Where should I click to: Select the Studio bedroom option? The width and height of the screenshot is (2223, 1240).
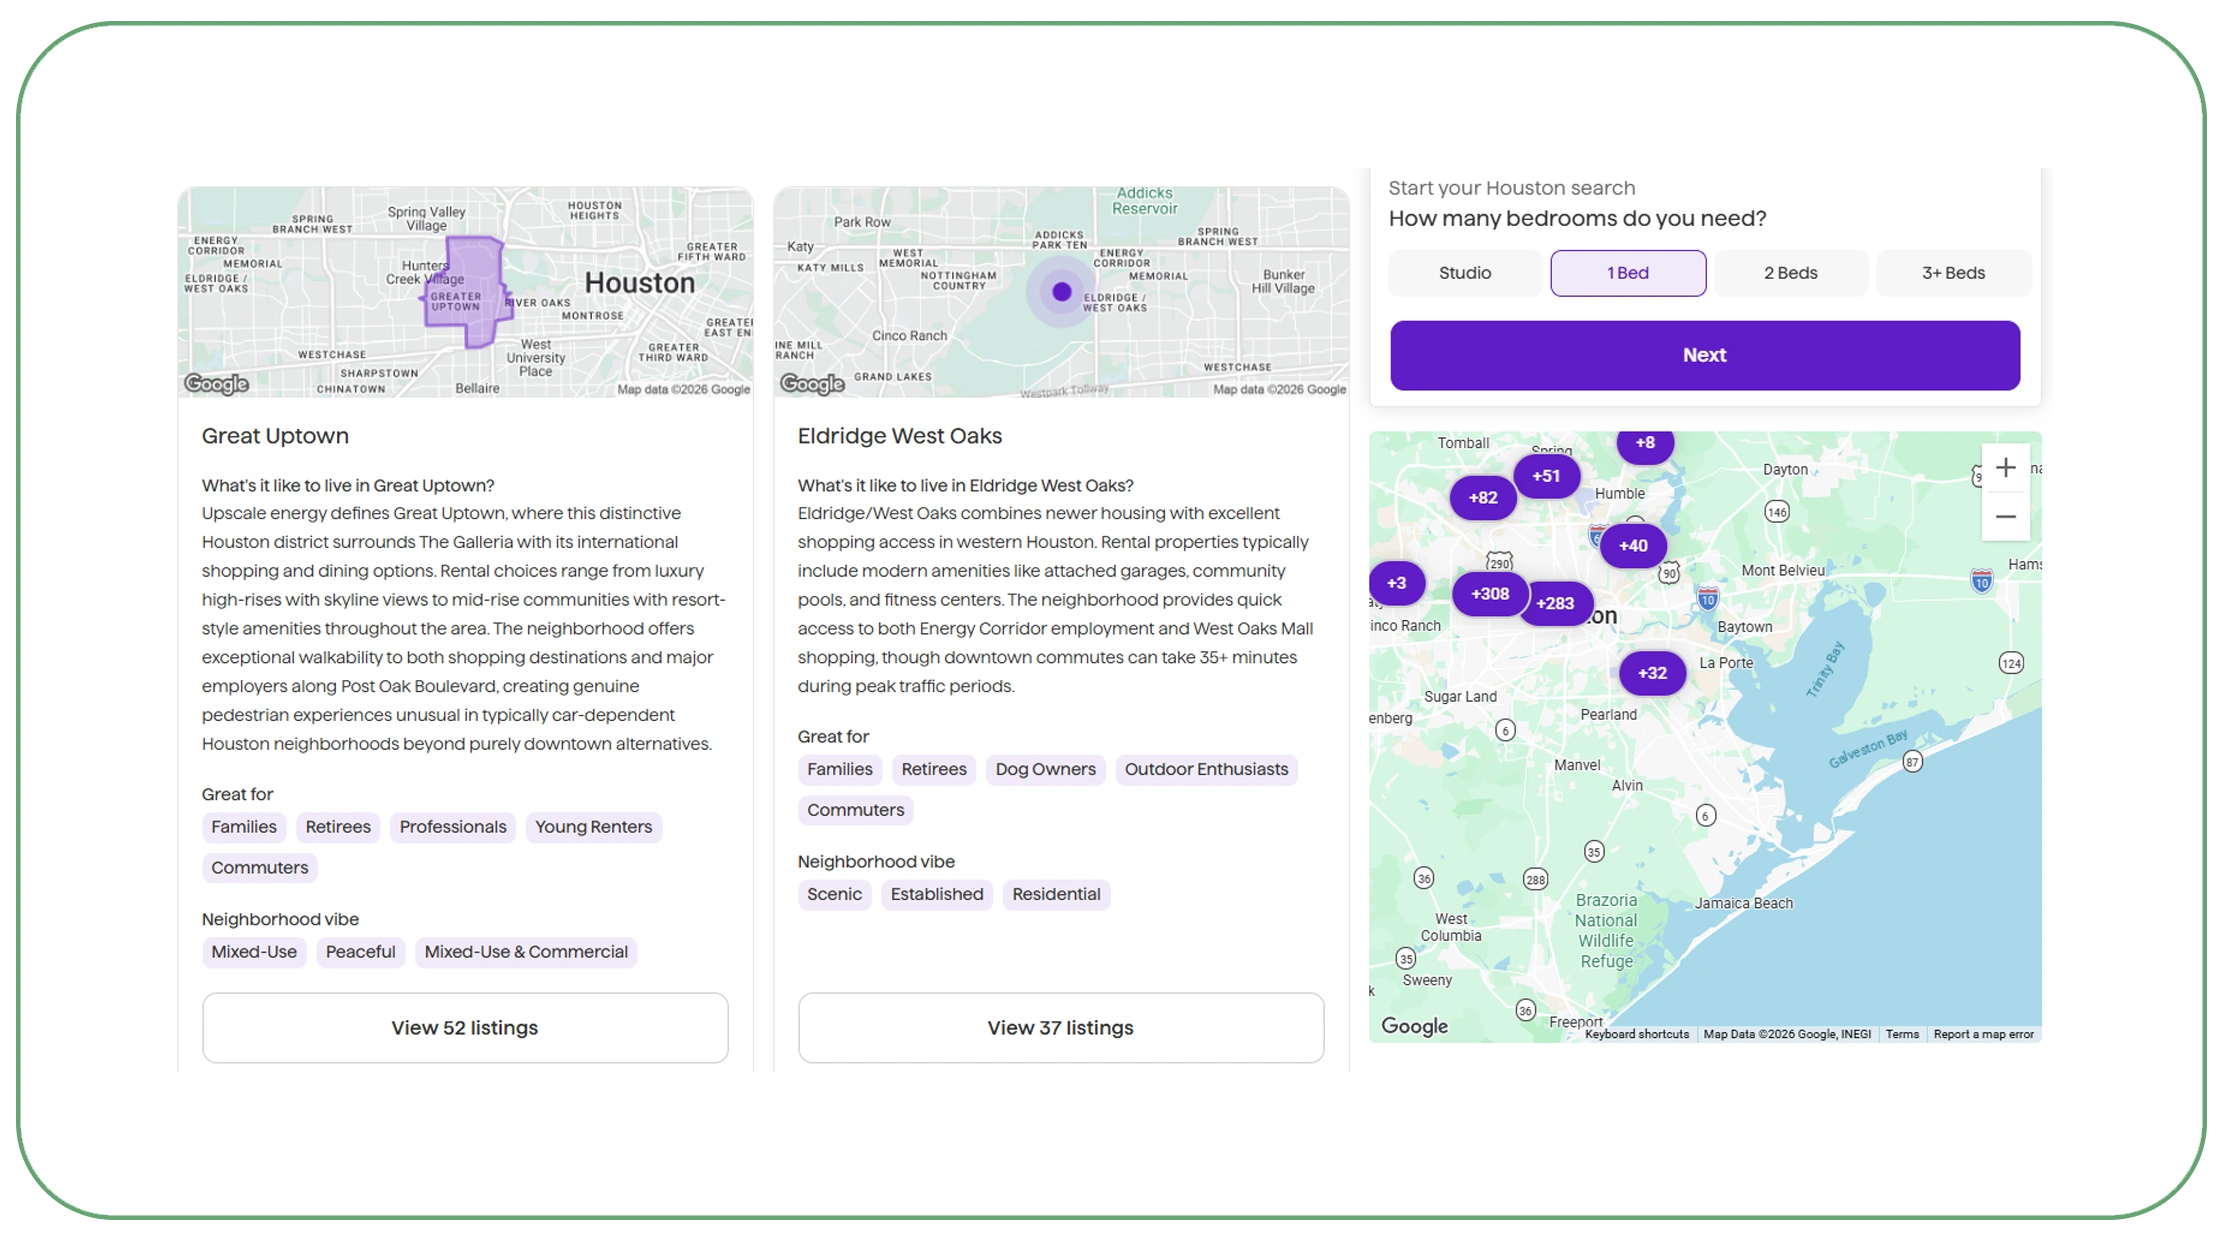pyautogui.click(x=1464, y=273)
